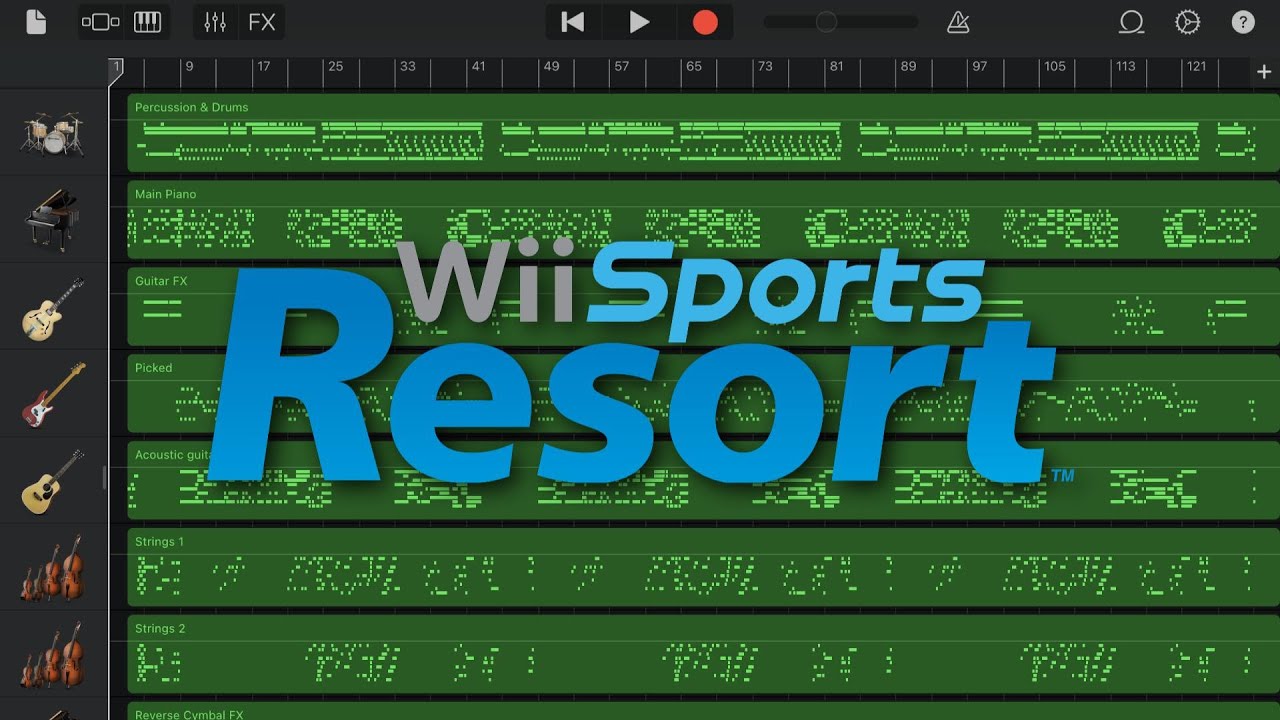Click bar 65 on the ruler

(x=693, y=67)
